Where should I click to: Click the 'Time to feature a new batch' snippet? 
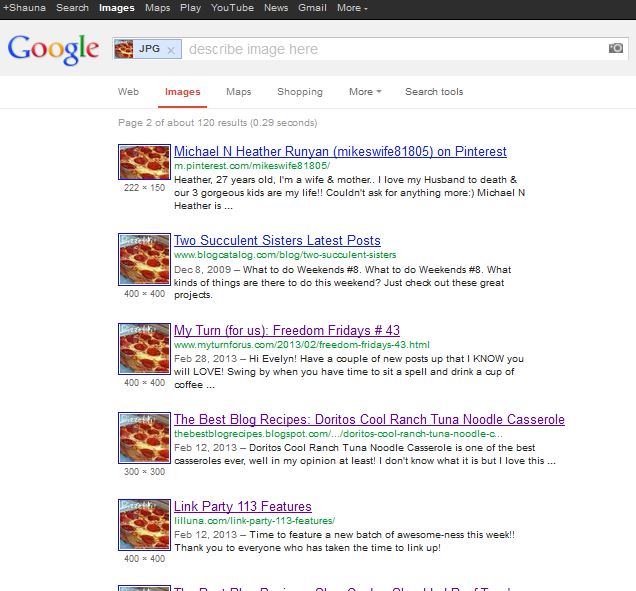345,541
